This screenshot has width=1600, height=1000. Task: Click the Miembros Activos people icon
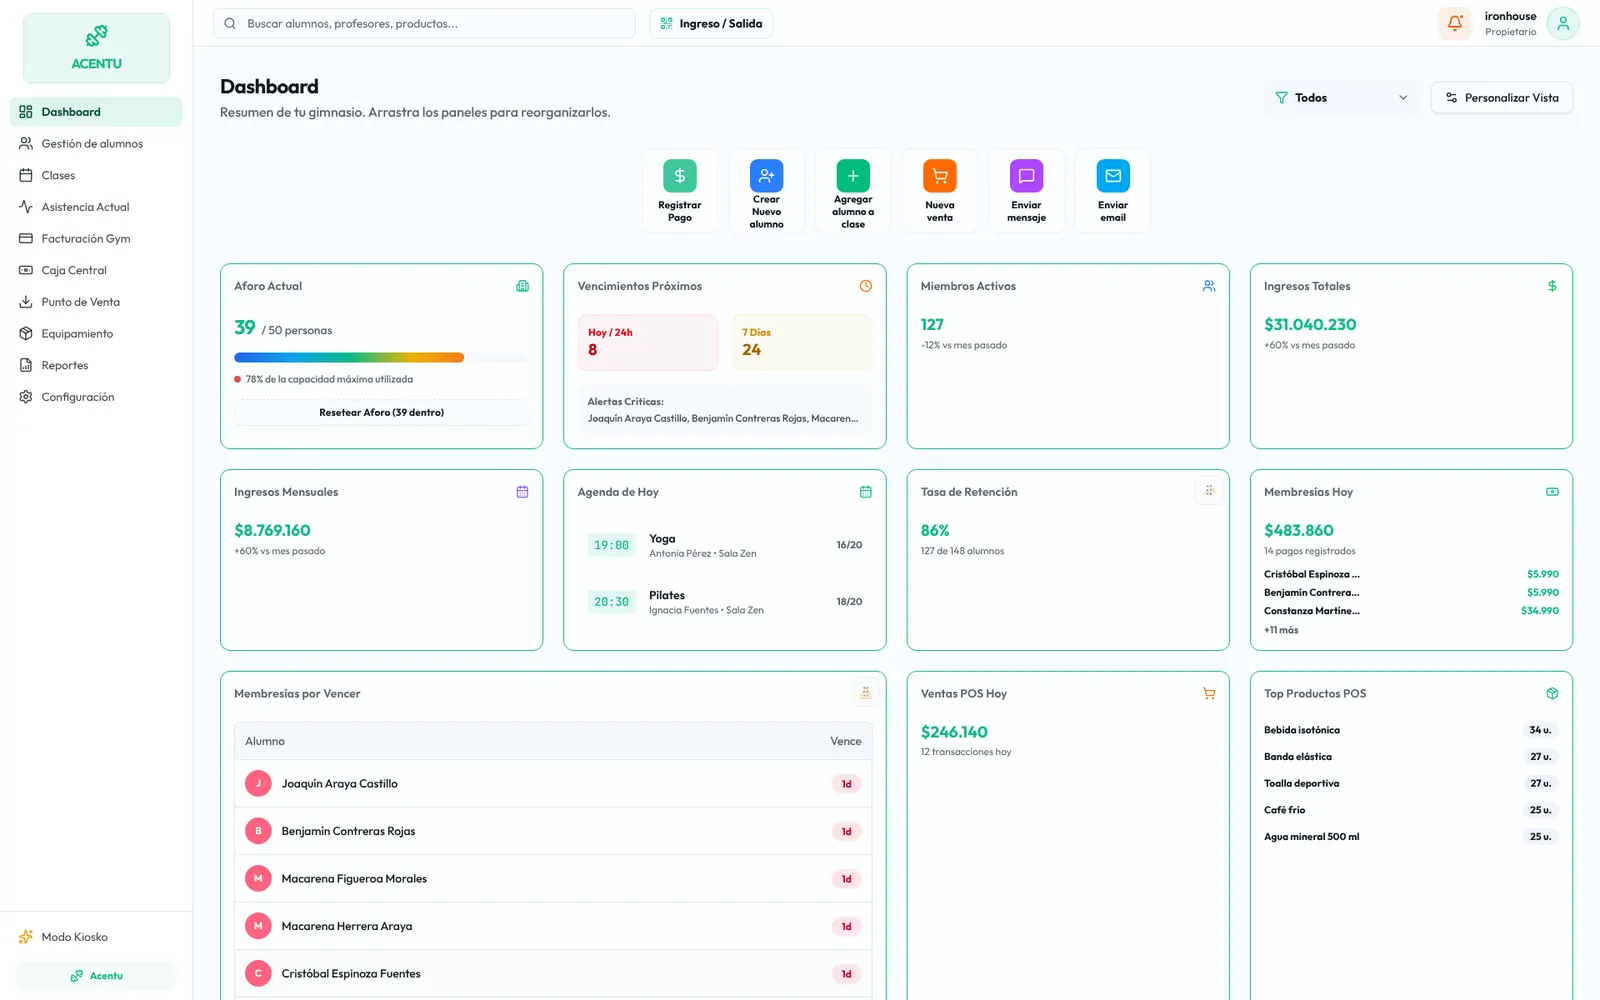(1209, 286)
